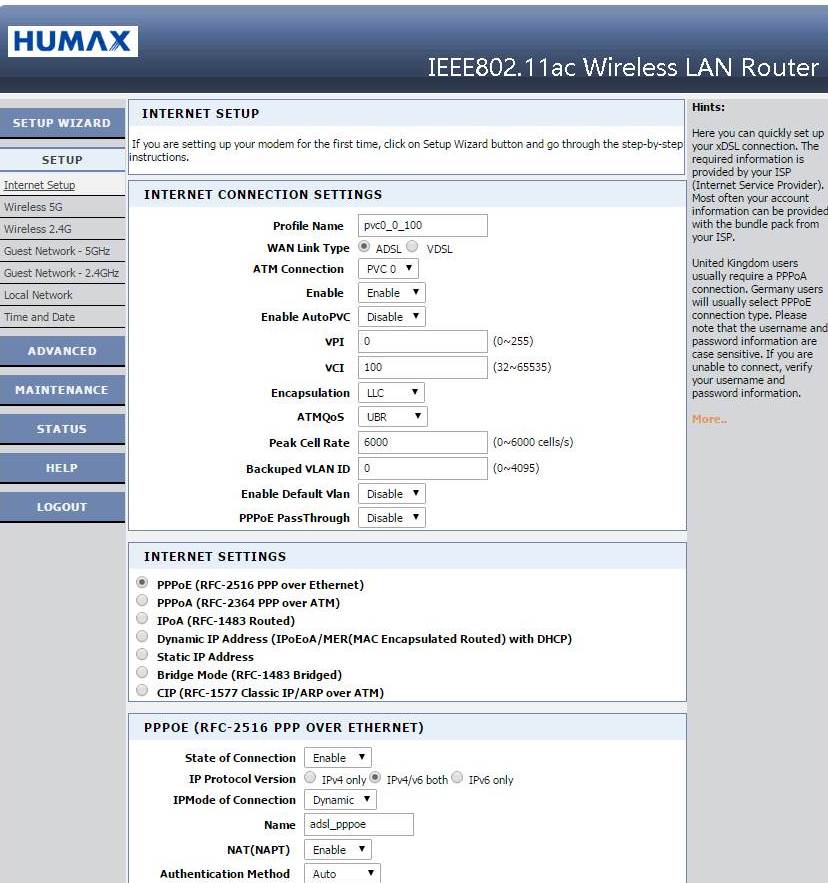Screen dimensions: 828x883
Task: Click the (32~65535) VCI range text
Action: tap(522, 367)
